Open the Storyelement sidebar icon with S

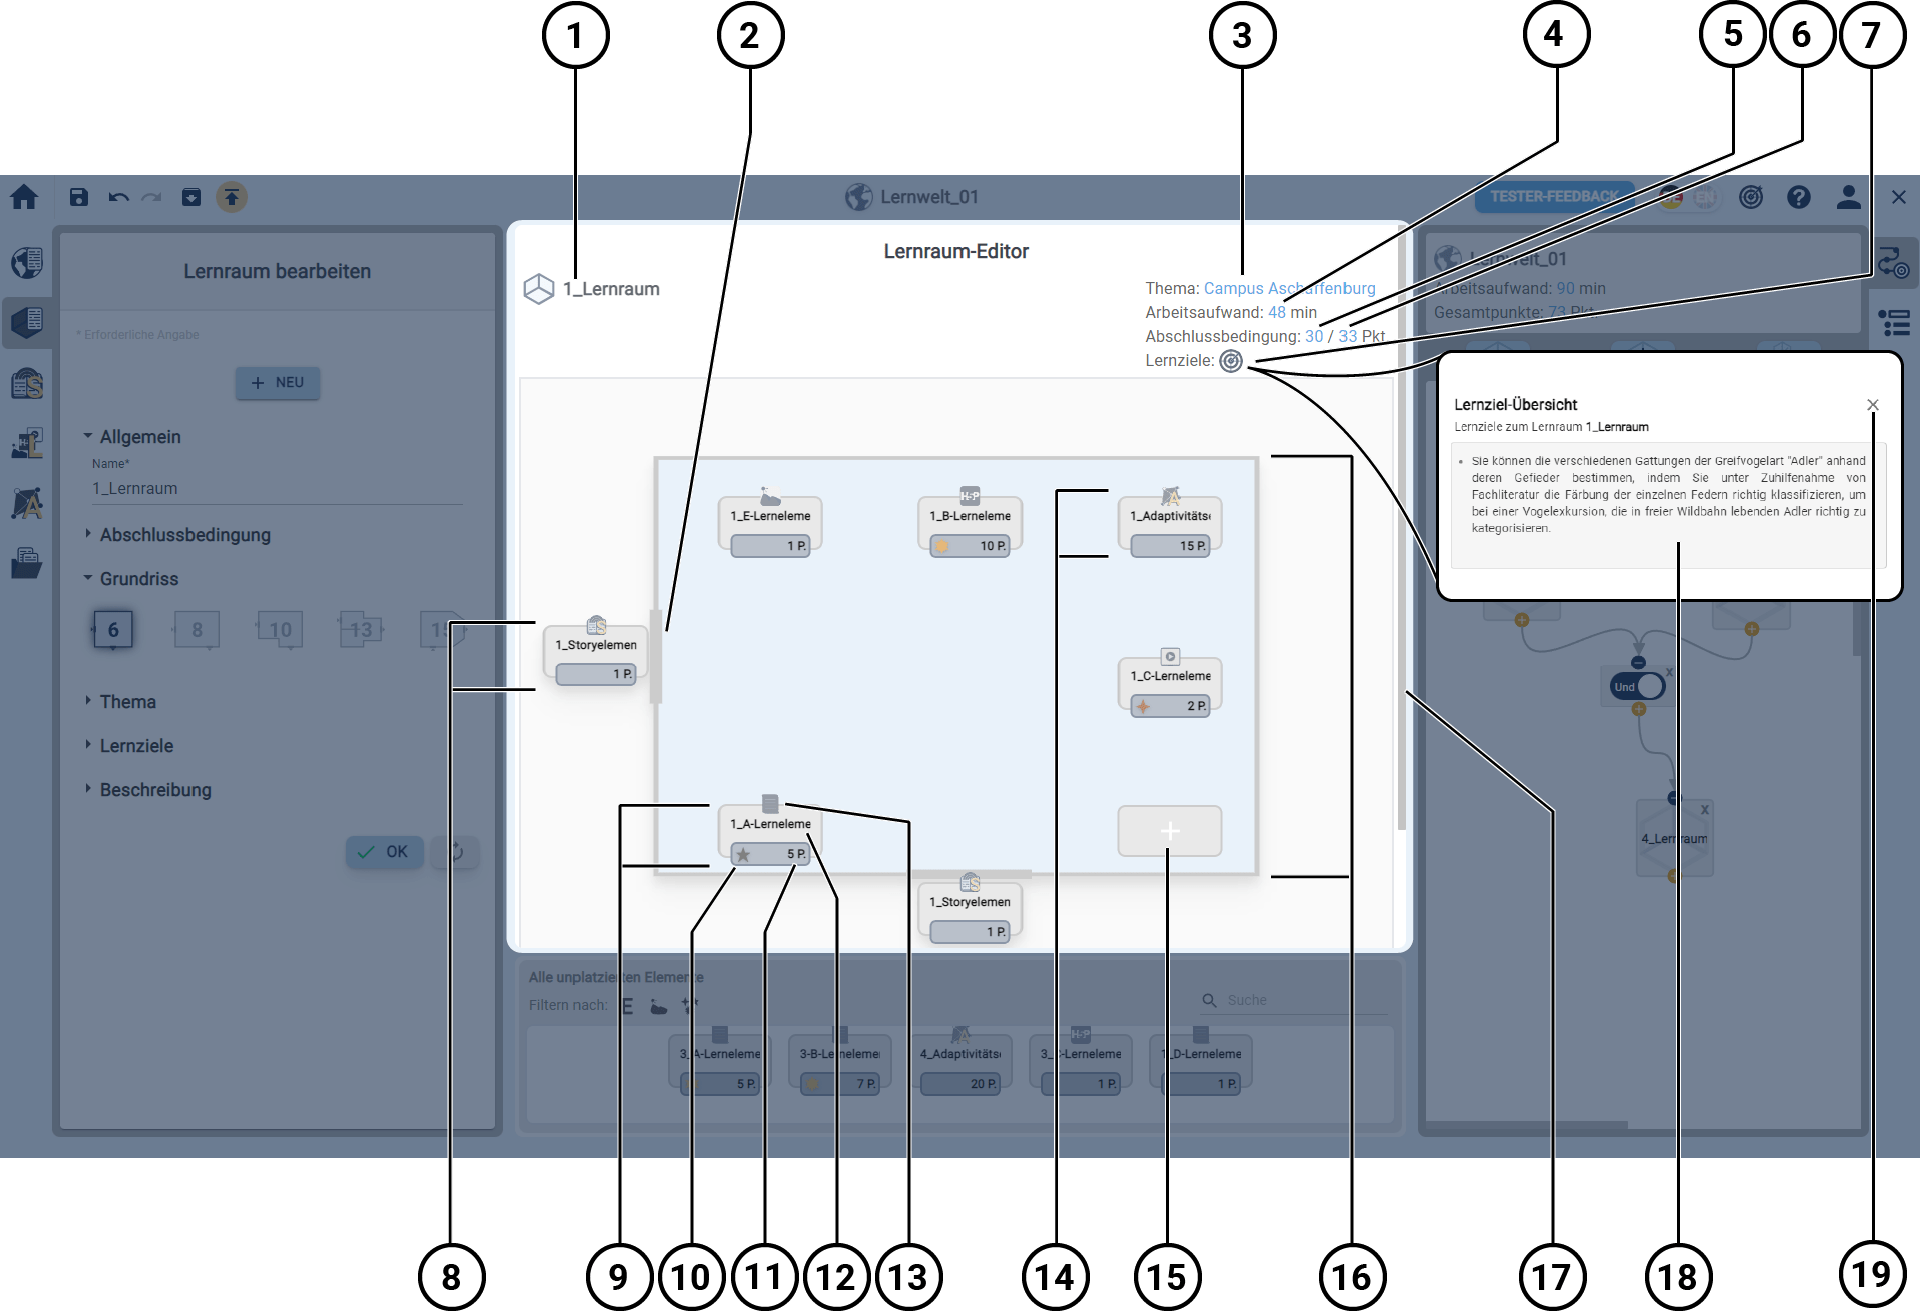(x=27, y=383)
